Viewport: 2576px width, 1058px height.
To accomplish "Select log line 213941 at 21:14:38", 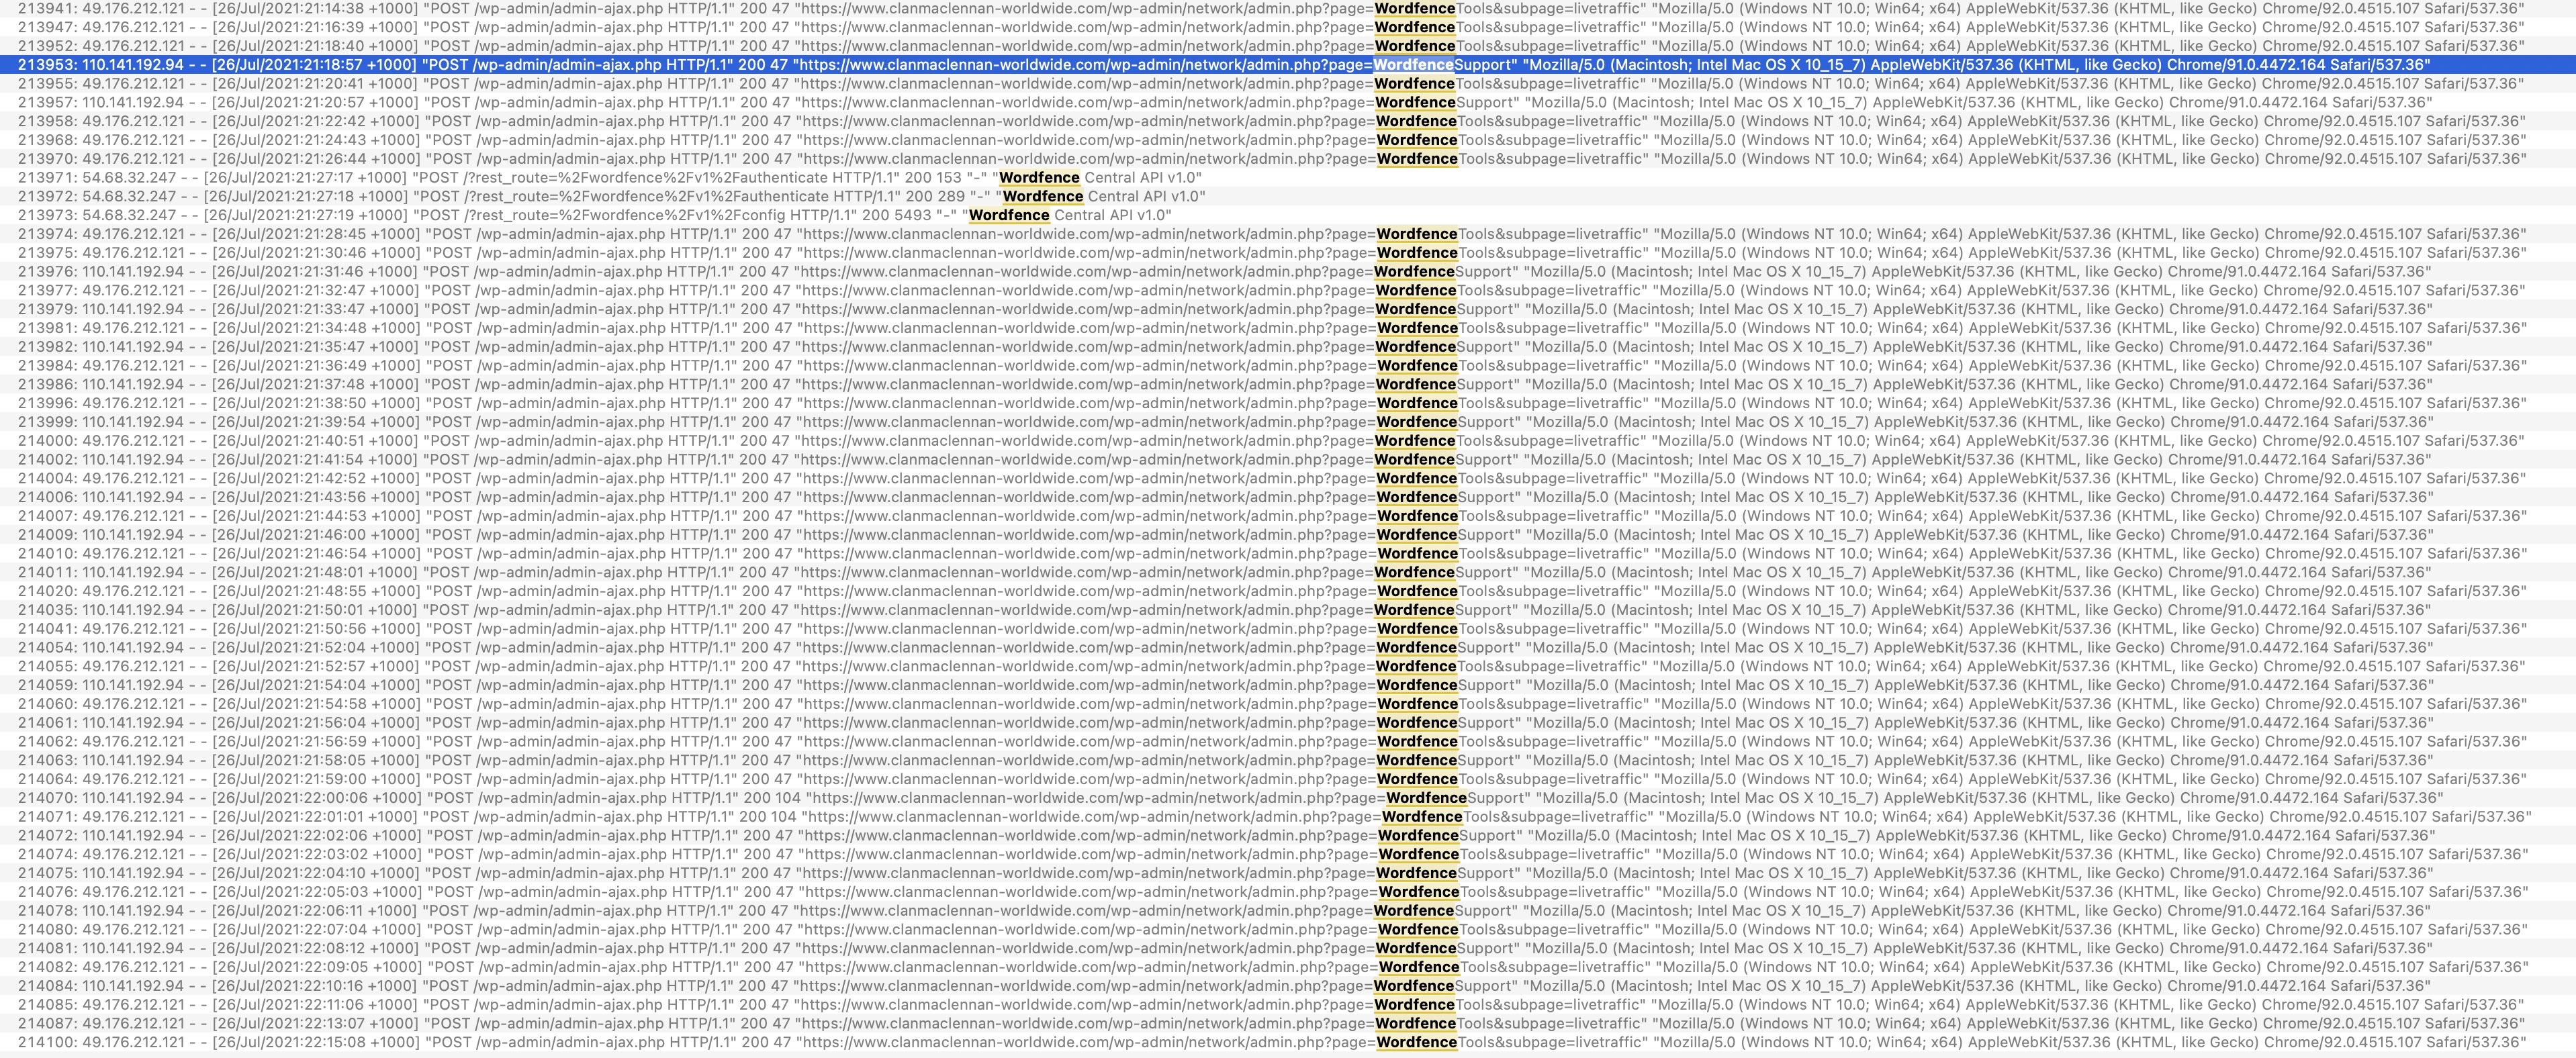I will click(1288, 8).
